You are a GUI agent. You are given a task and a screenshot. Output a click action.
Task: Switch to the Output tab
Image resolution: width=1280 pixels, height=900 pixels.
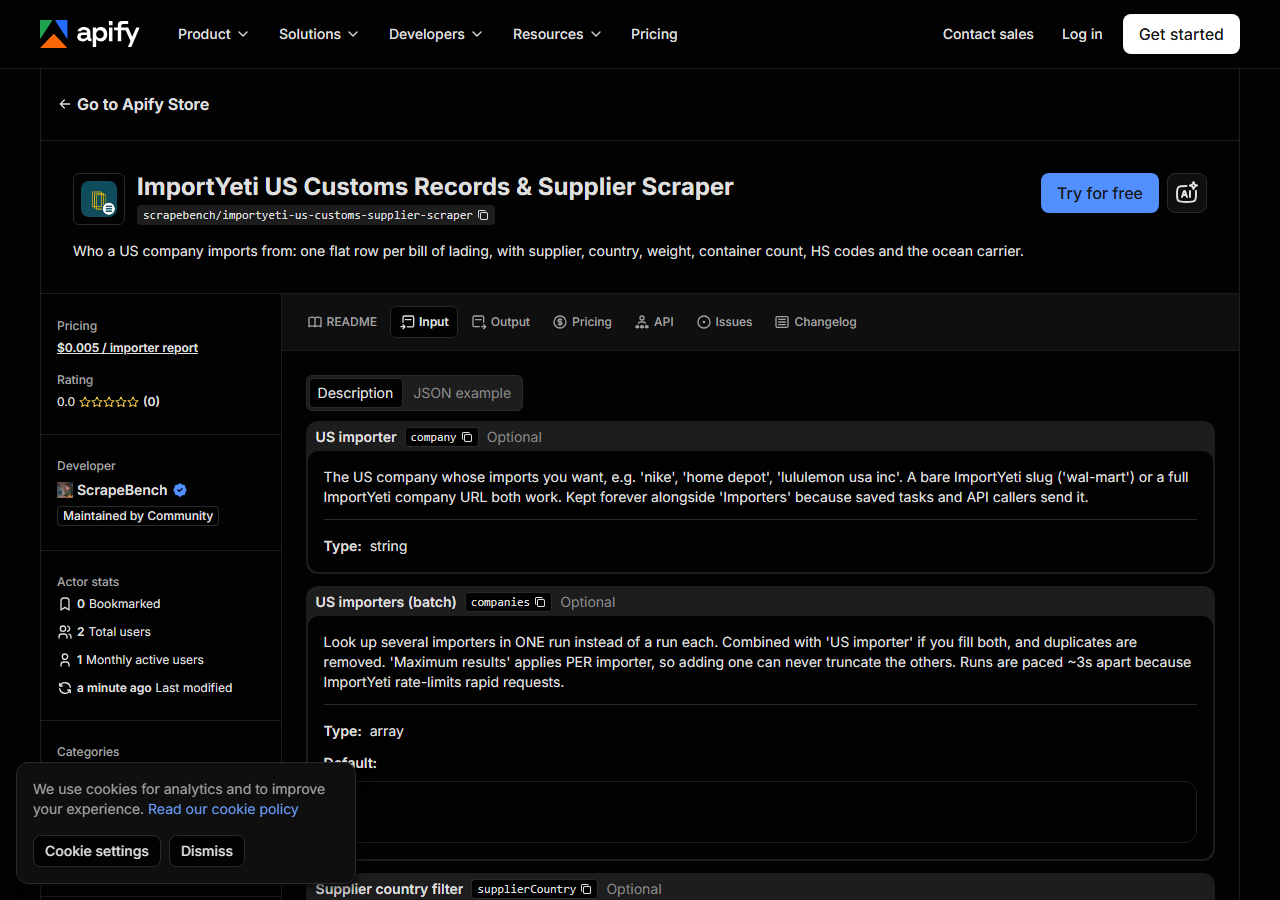tap(501, 322)
